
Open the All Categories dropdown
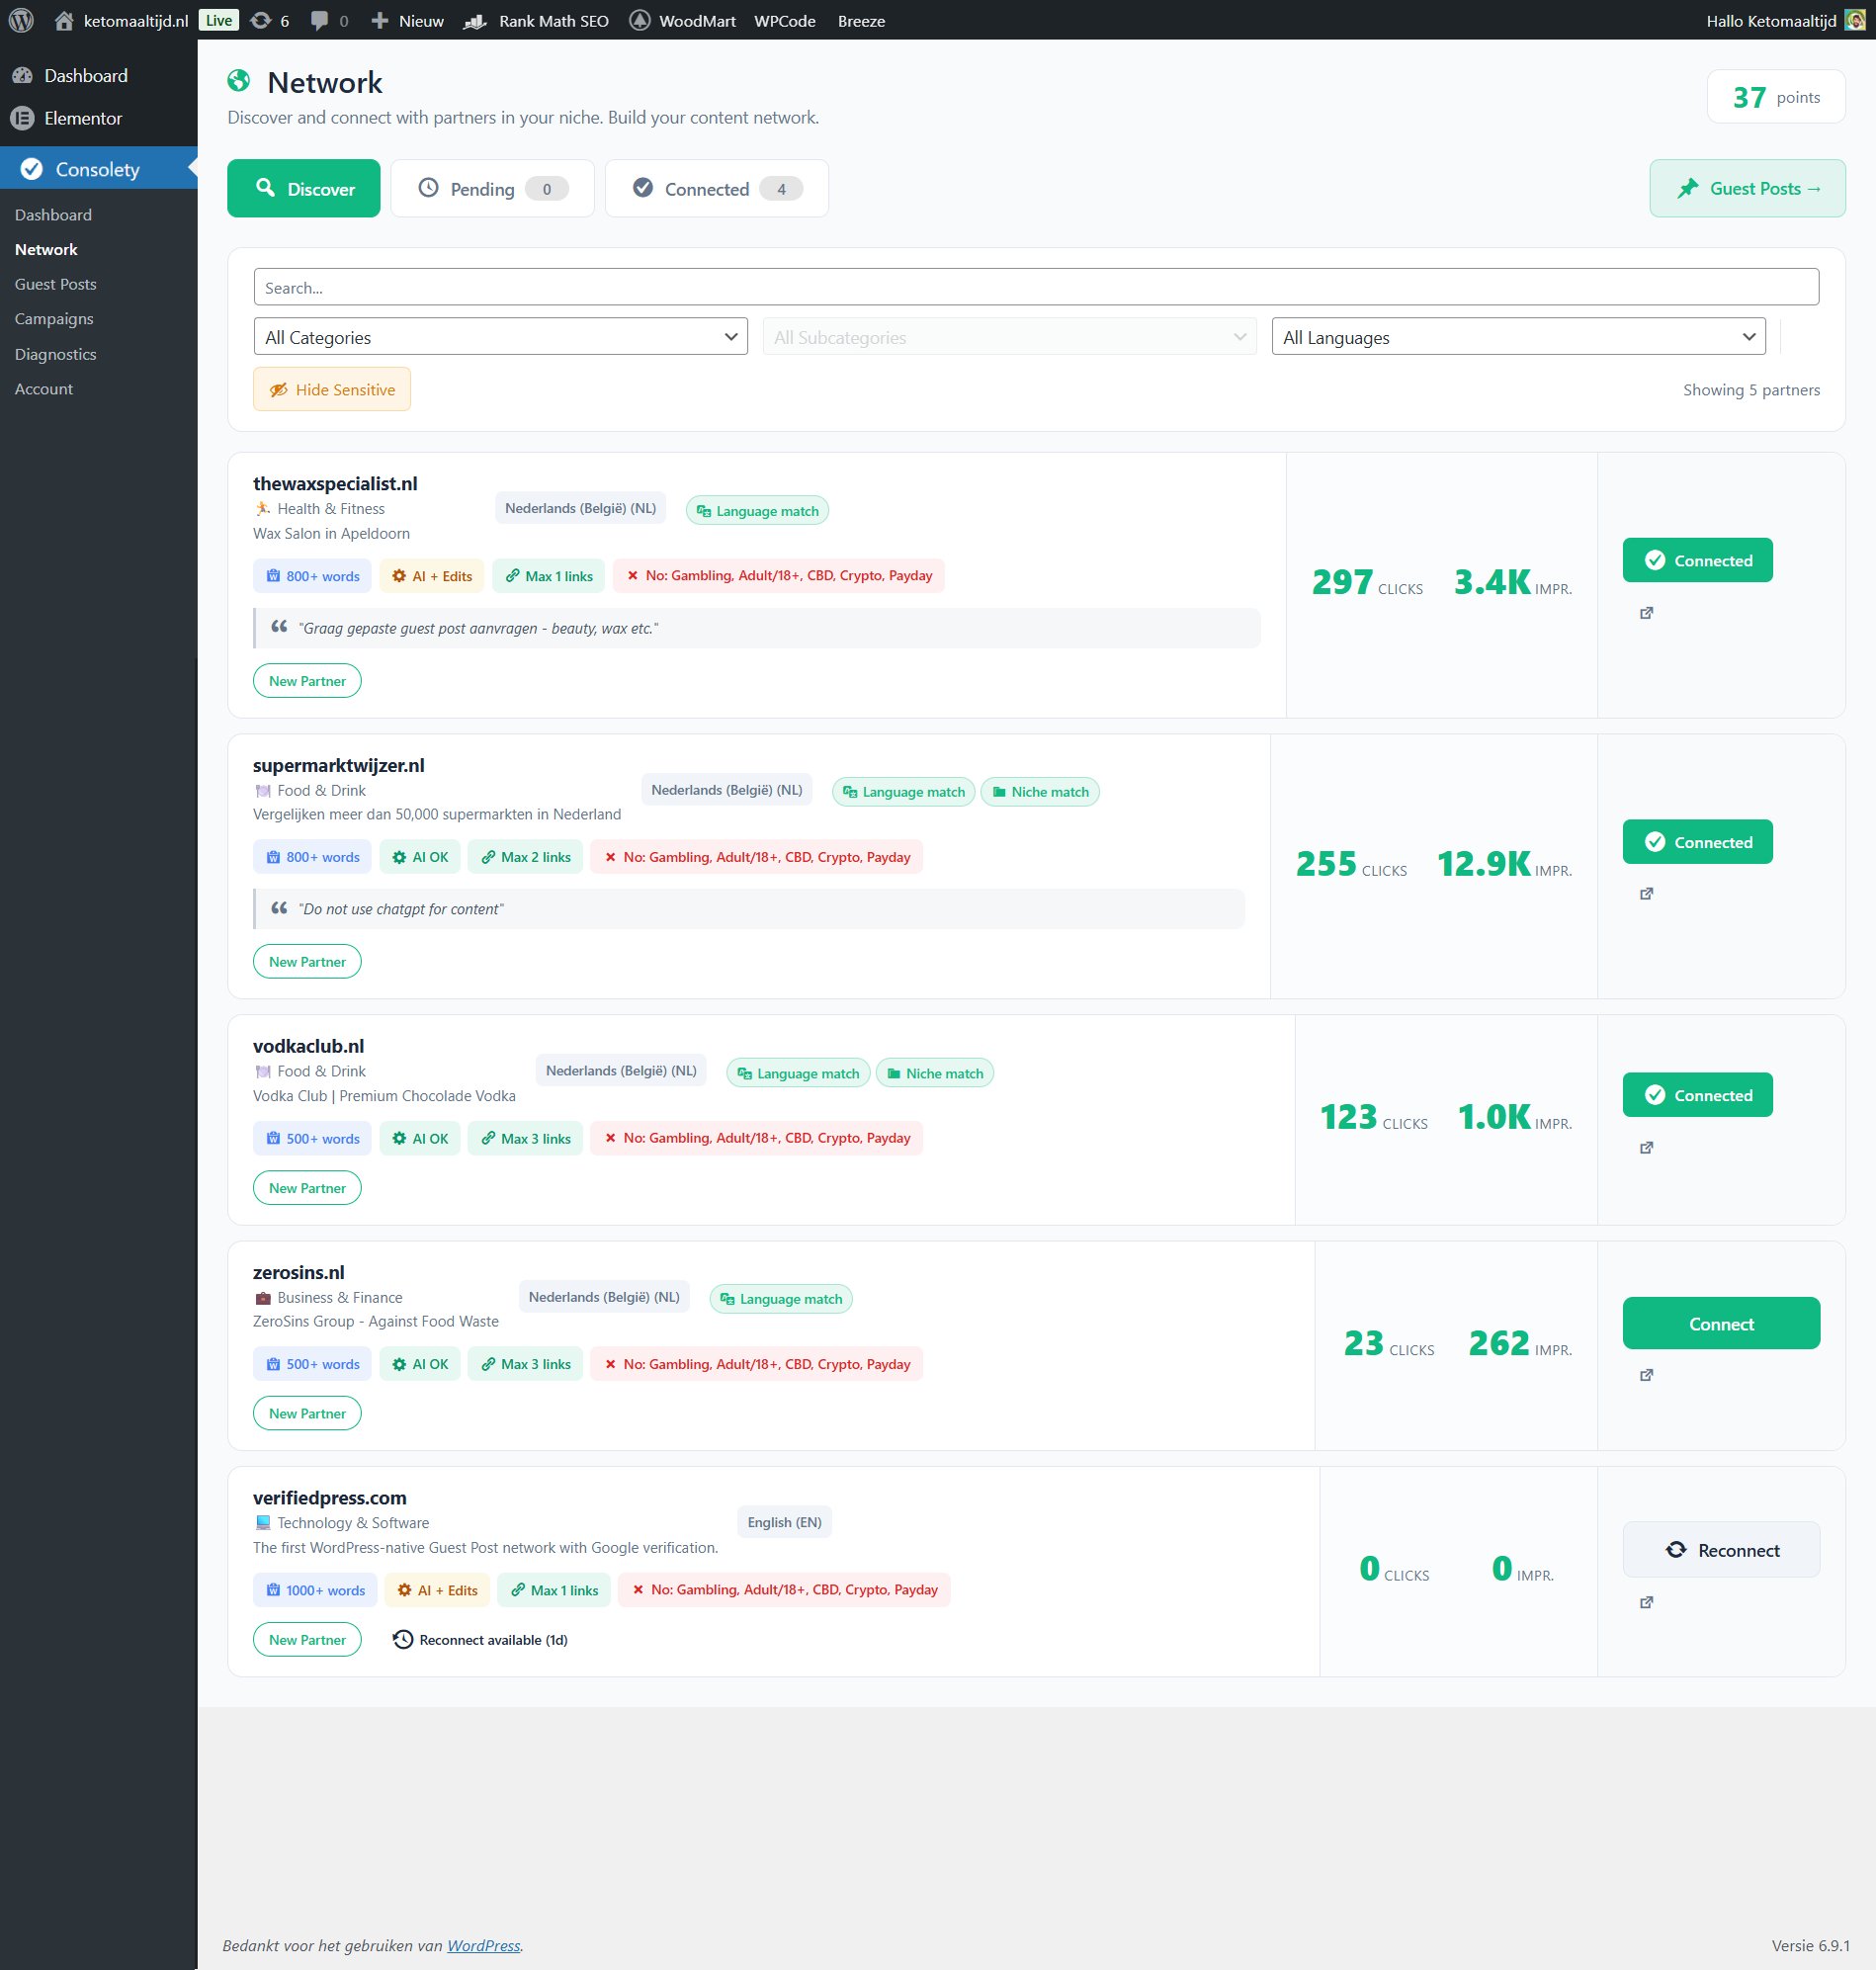[x=500, y=336]
